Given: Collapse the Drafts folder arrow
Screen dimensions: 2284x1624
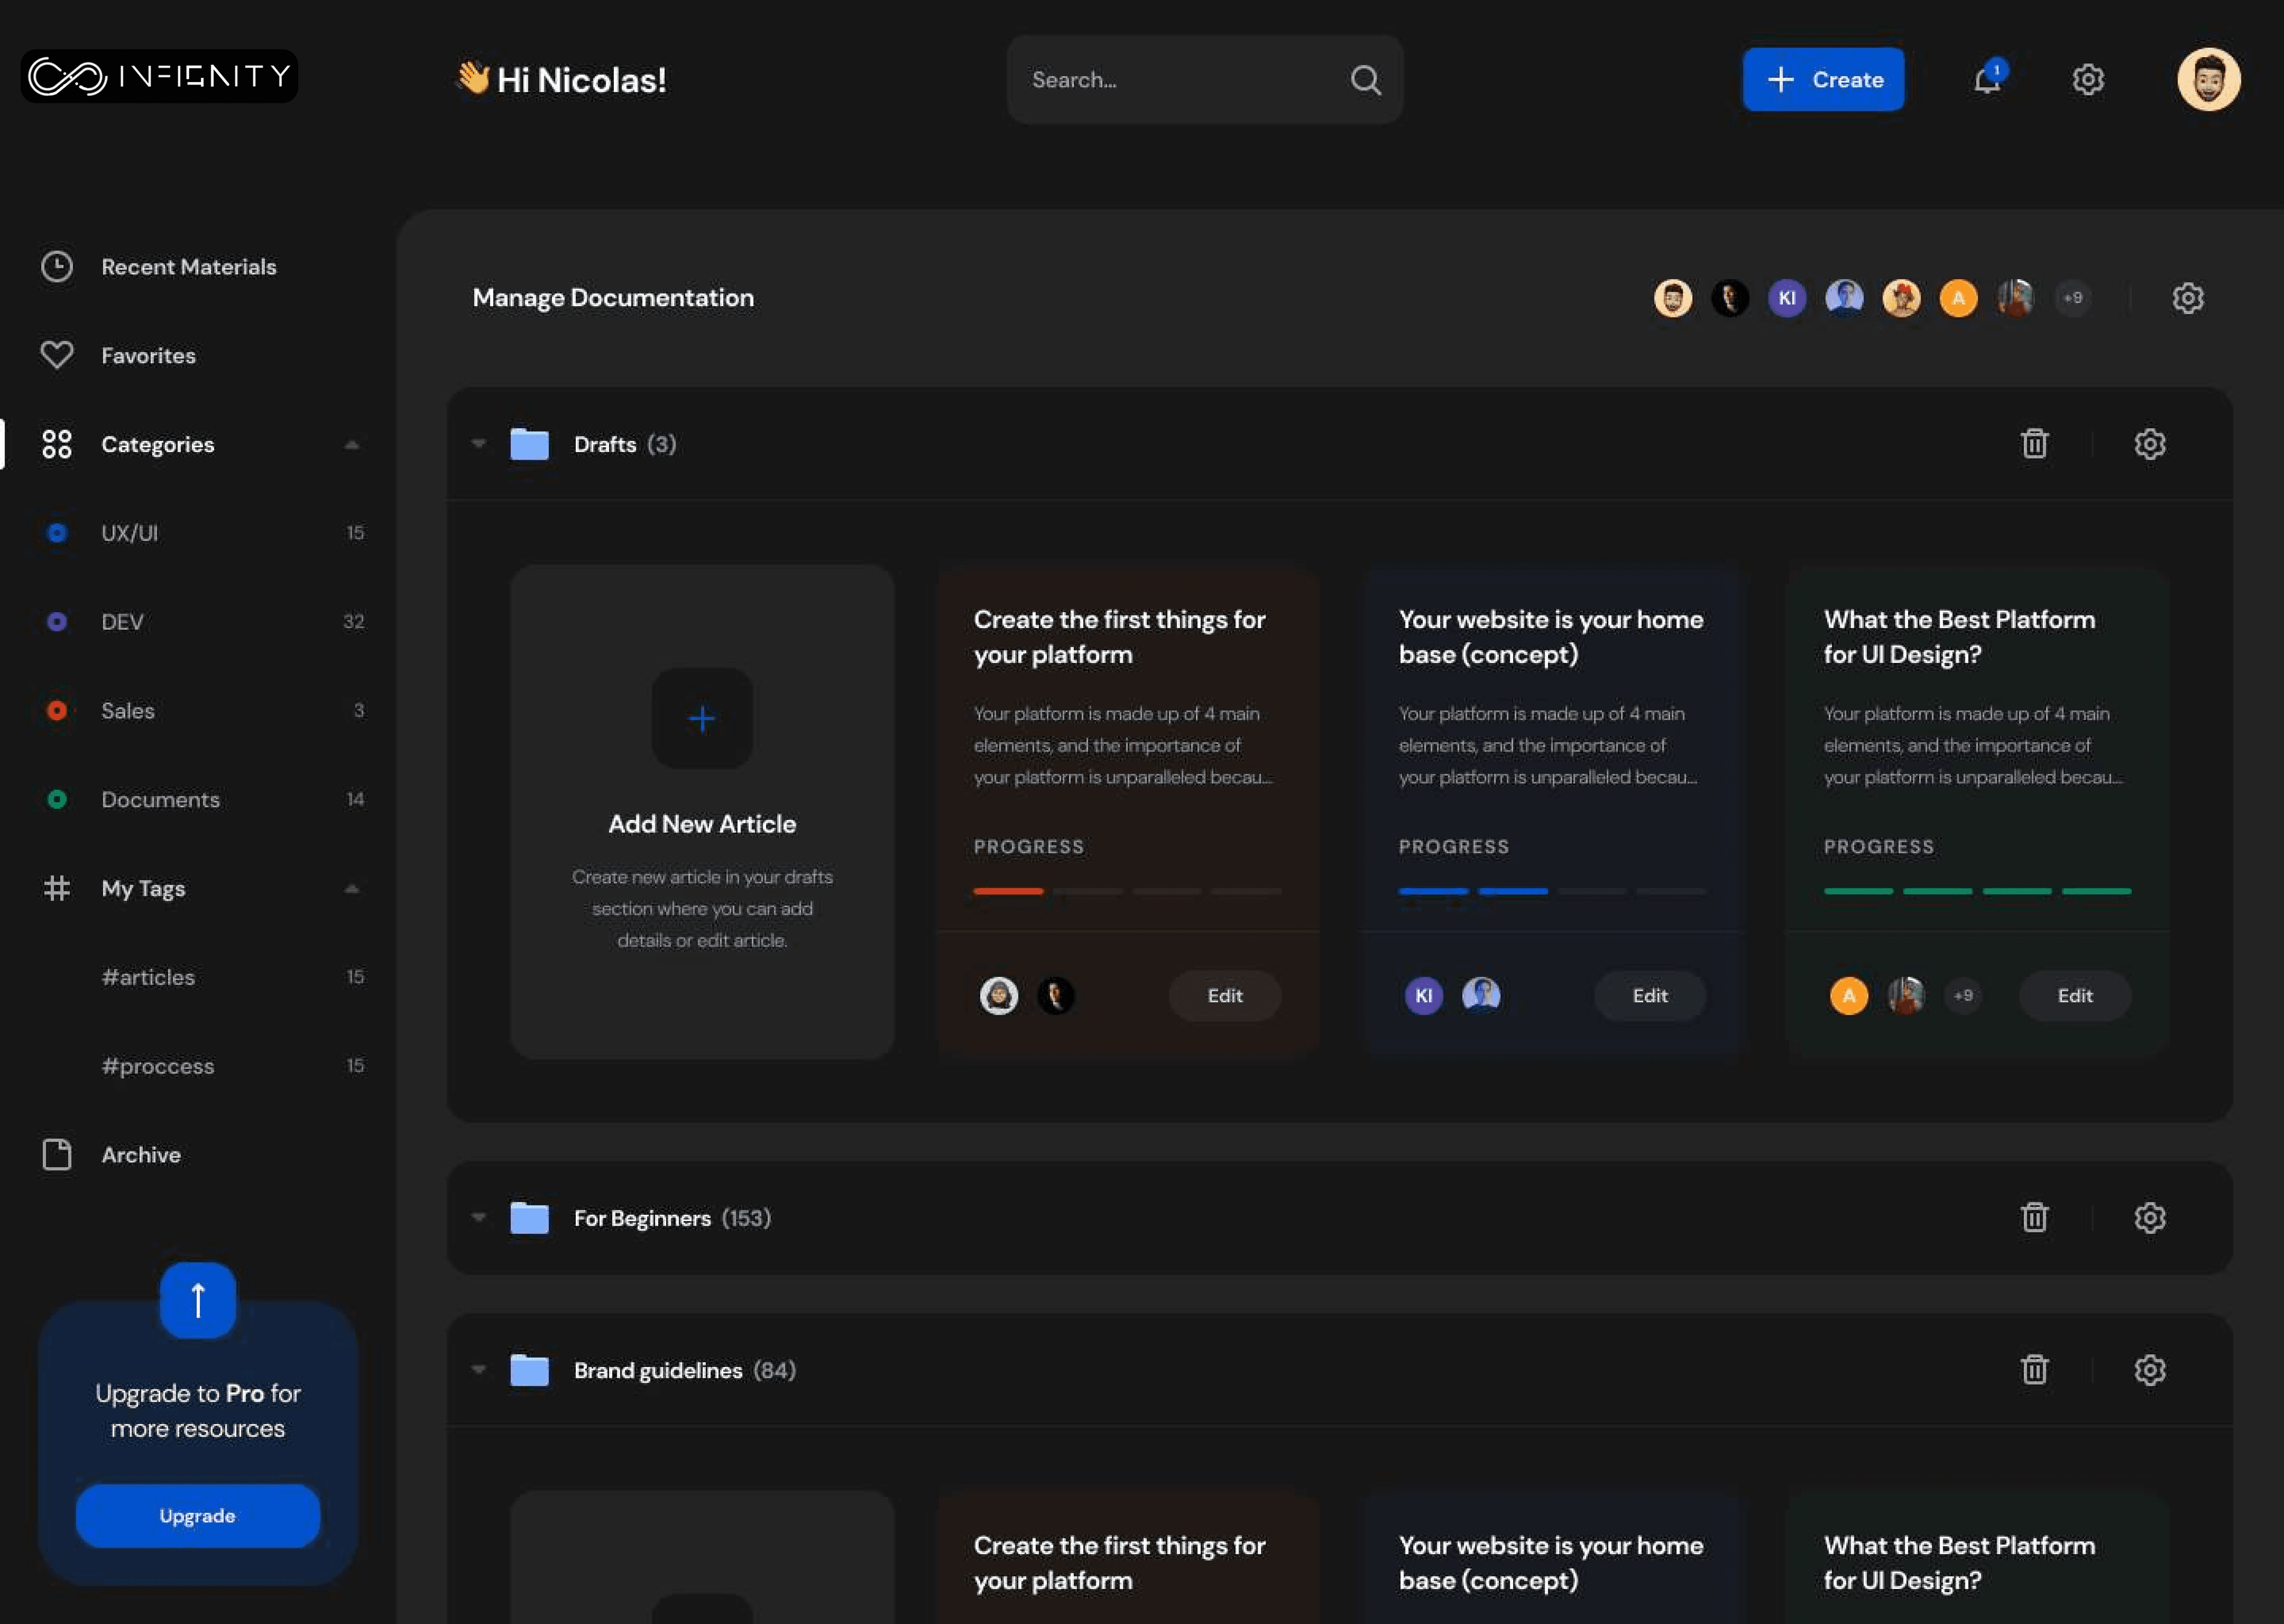Looking at the screenshot, I should point(479,444).
